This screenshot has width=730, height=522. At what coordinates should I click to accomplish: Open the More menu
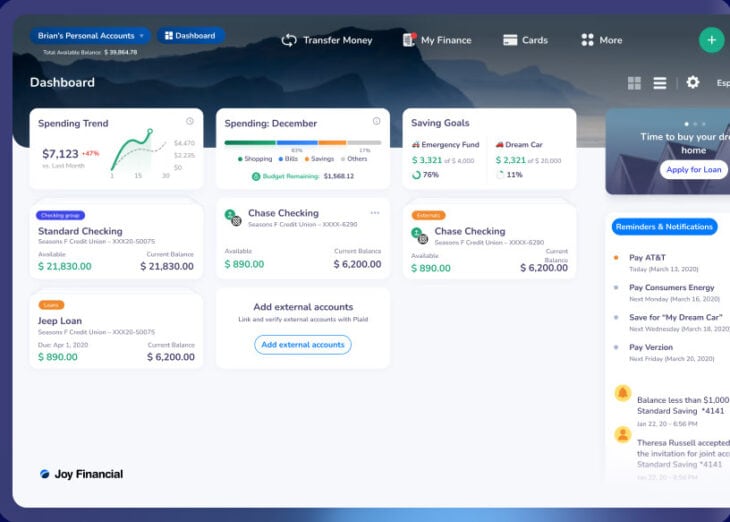pos(601,40)
